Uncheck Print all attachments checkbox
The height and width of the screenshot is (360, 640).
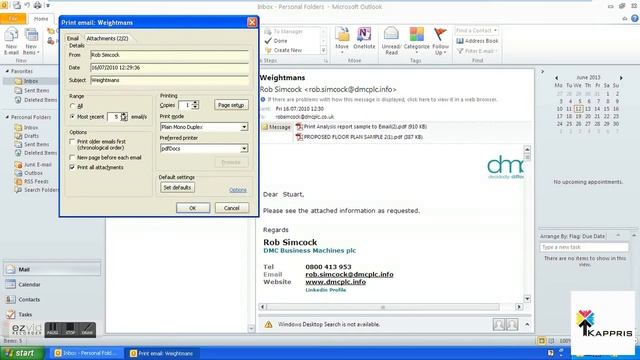click(72, 167)
